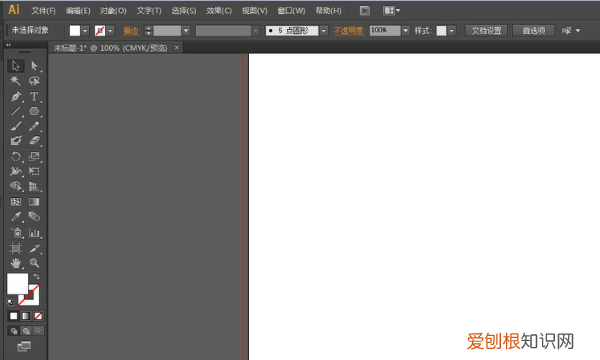The image size is (600, 360).
Task: Open the fill color dropdown arrow
Action: click(x=85, y=31)
